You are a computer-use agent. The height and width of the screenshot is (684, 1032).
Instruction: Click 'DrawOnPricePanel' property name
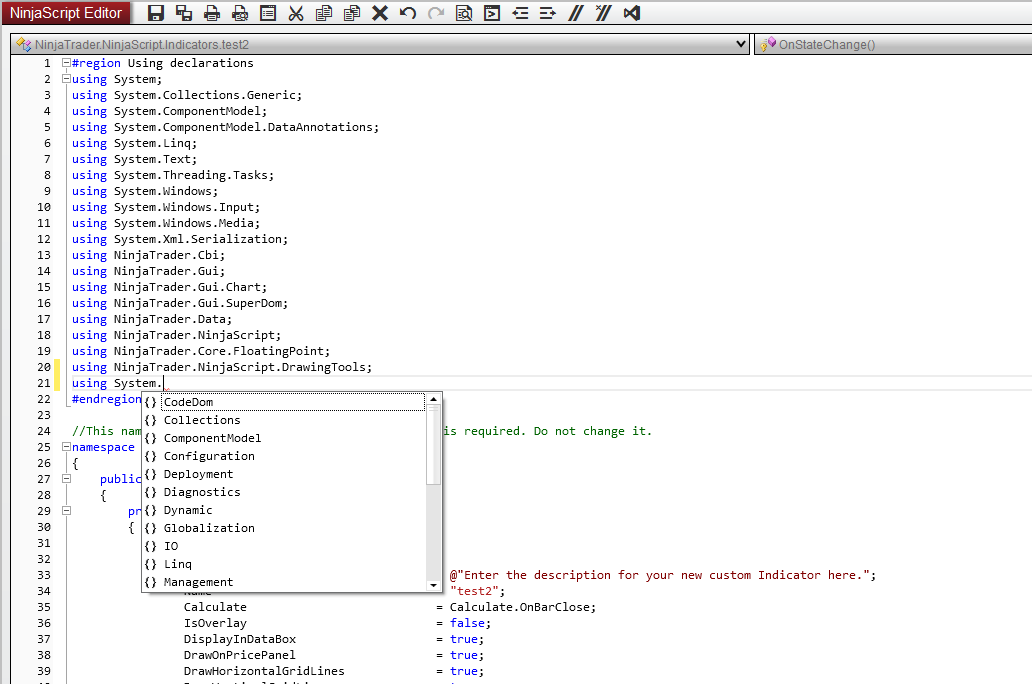click(240, 655)
